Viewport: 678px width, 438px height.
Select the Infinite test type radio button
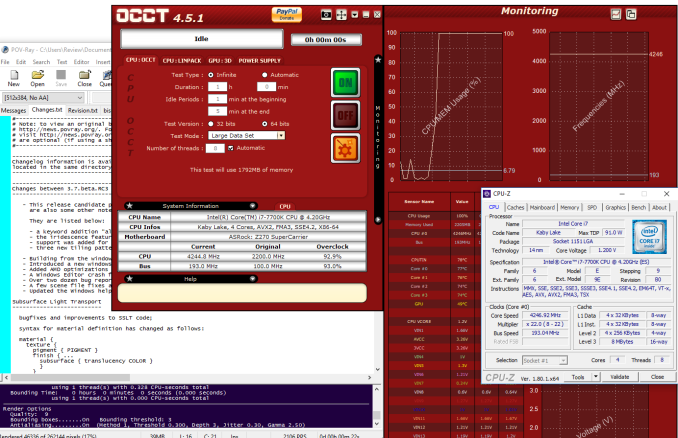pyautogui.click(x=211, y=75)
